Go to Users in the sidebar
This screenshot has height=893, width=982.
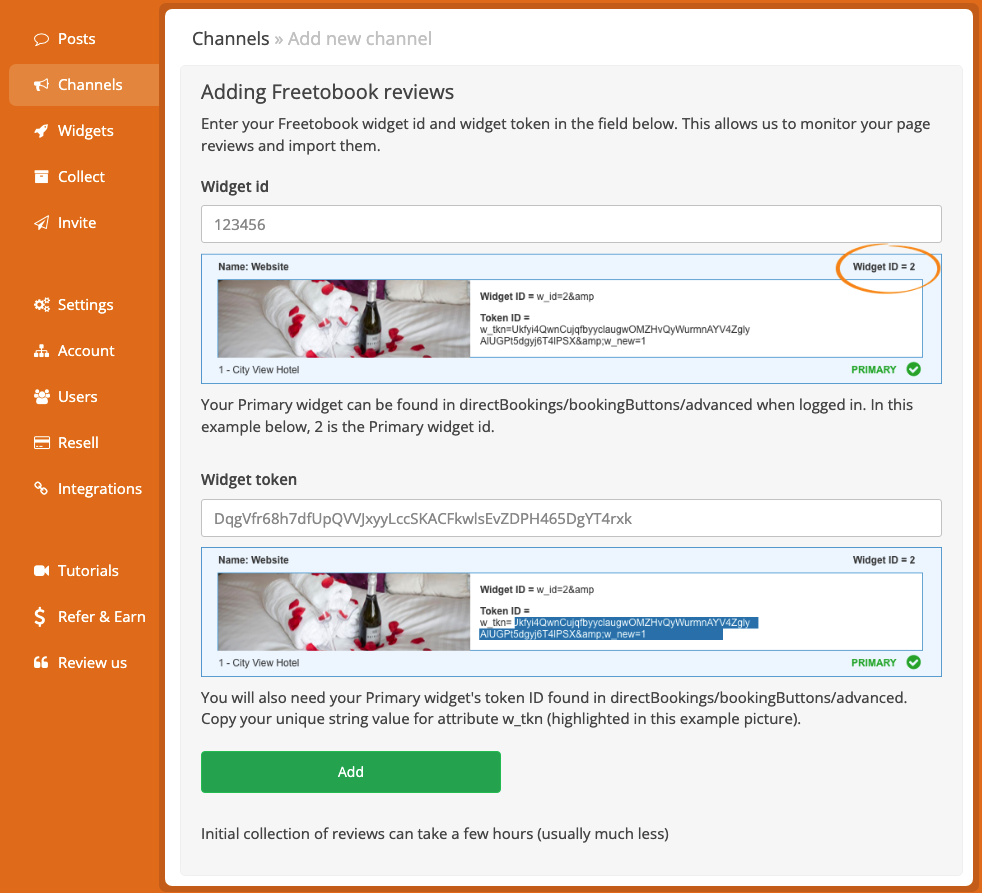pyautogui.click(x=84, y=397)
